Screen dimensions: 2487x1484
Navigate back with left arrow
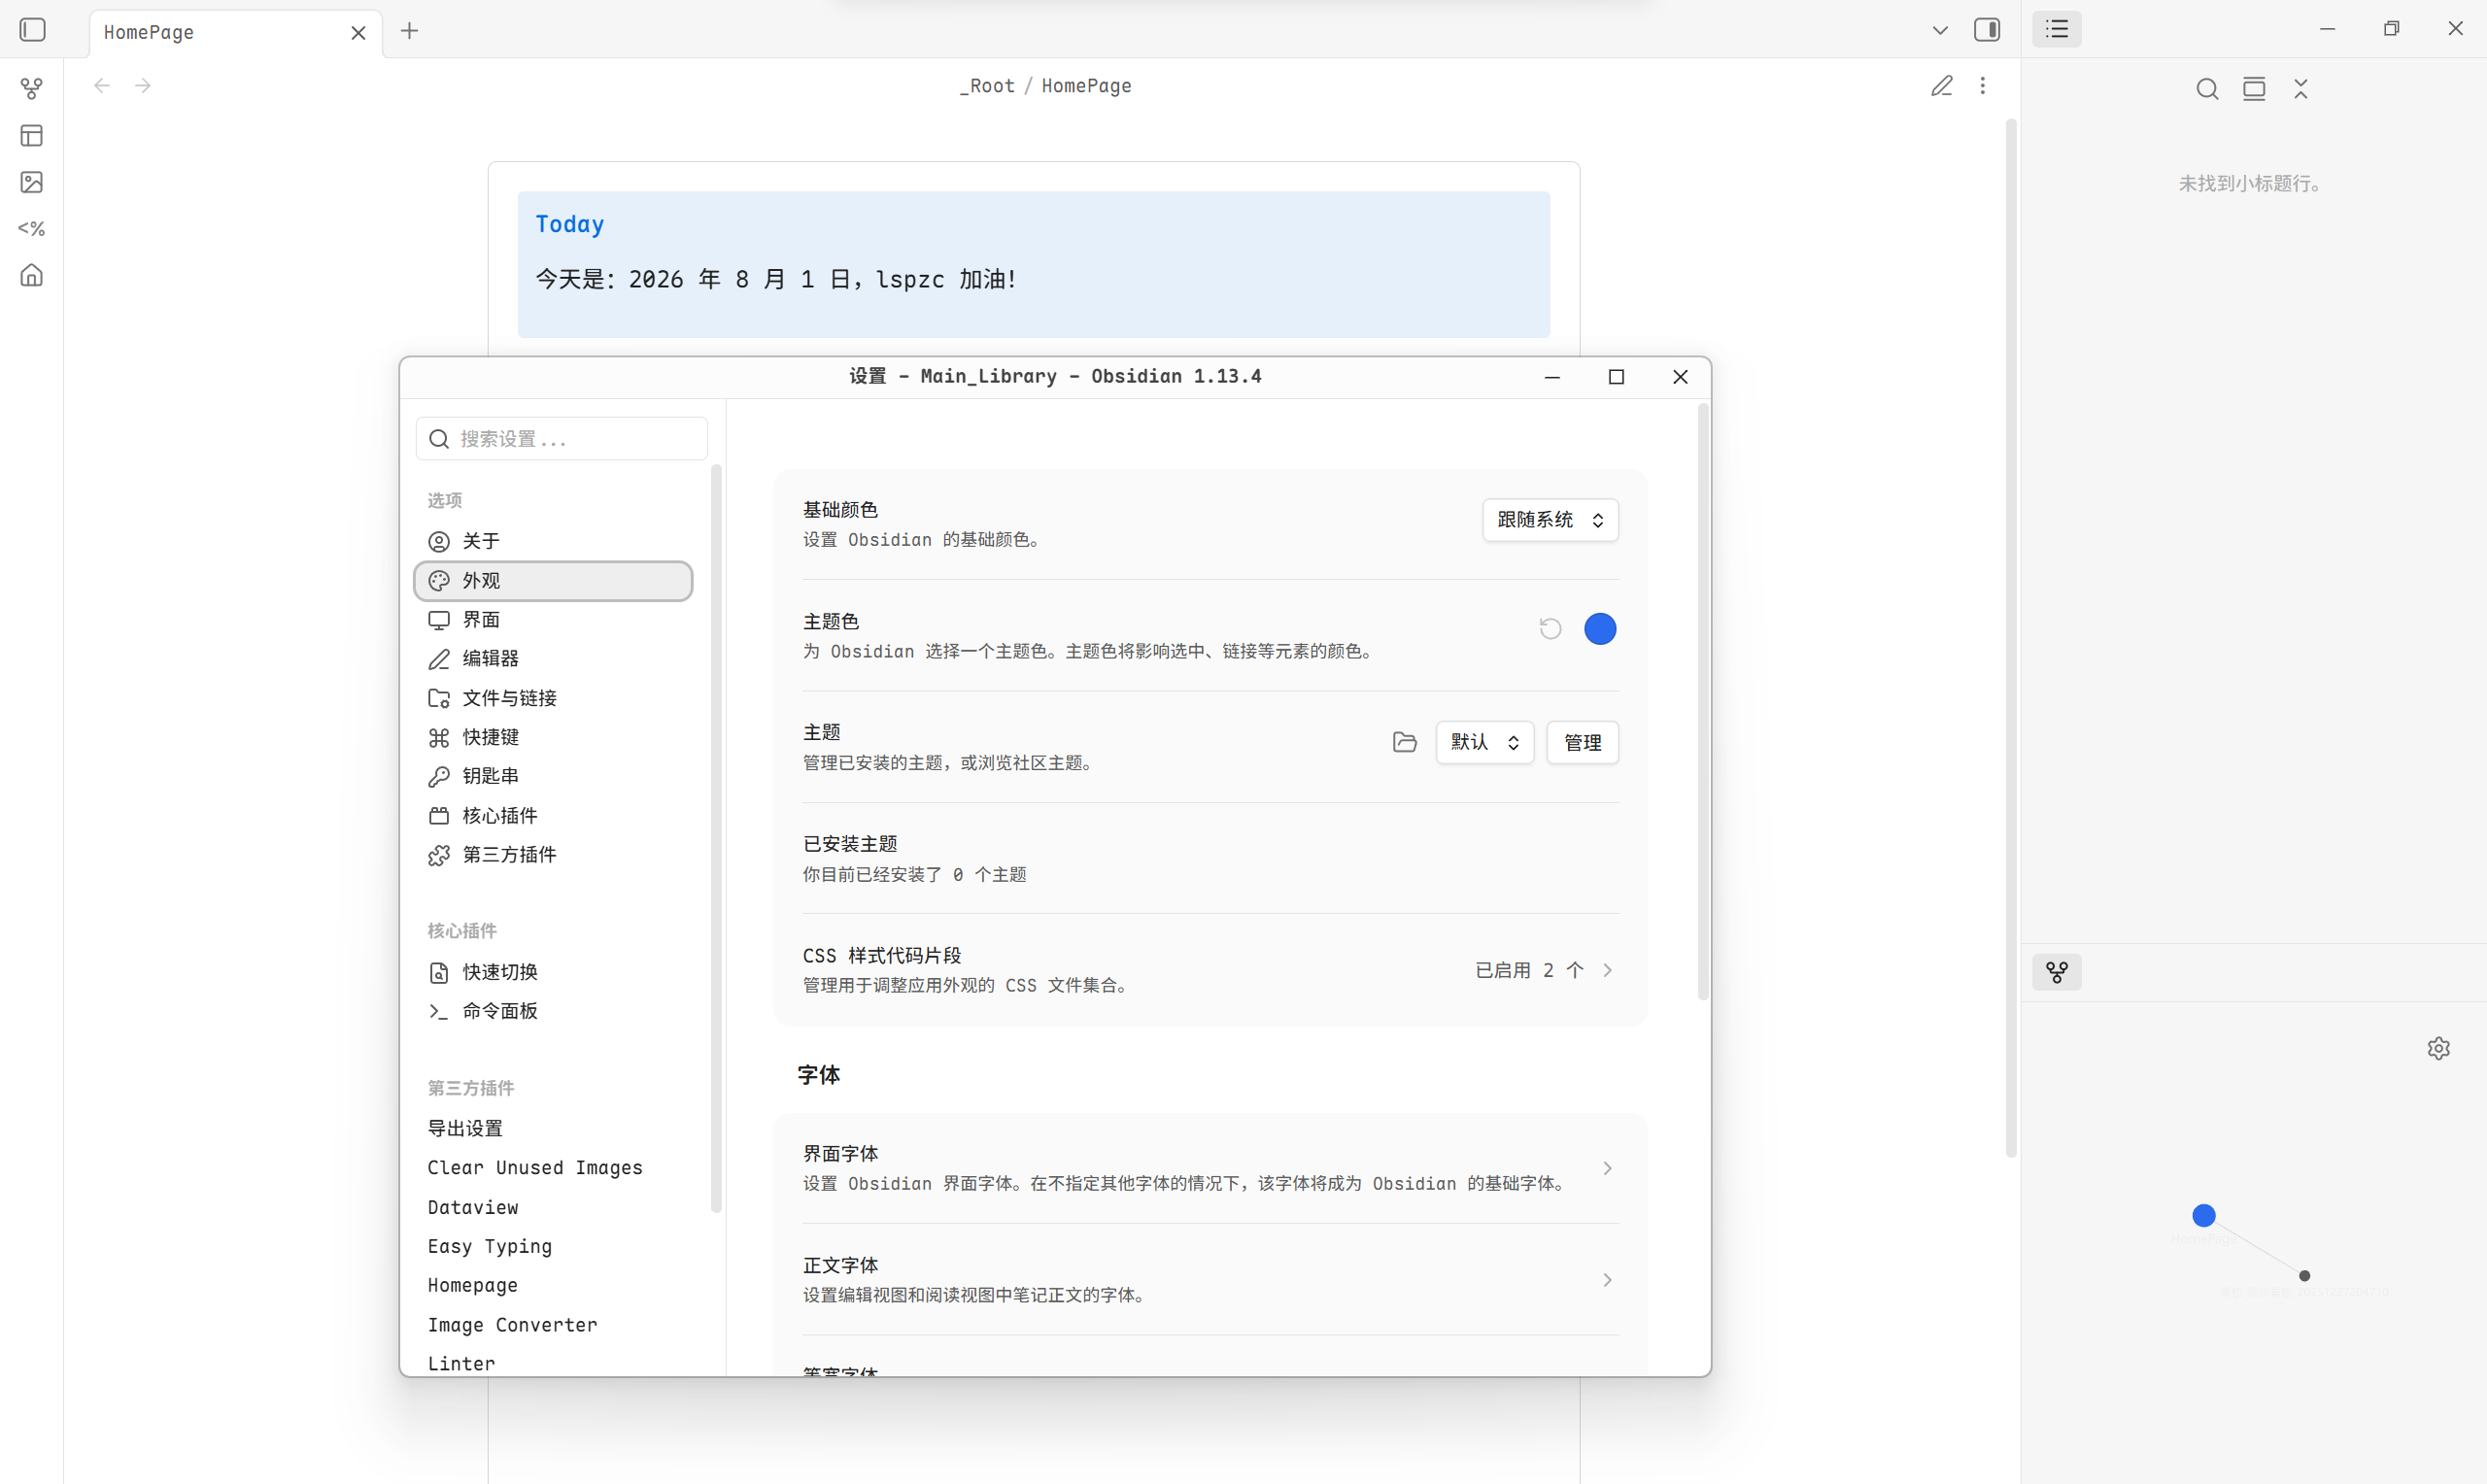(102, 86)
